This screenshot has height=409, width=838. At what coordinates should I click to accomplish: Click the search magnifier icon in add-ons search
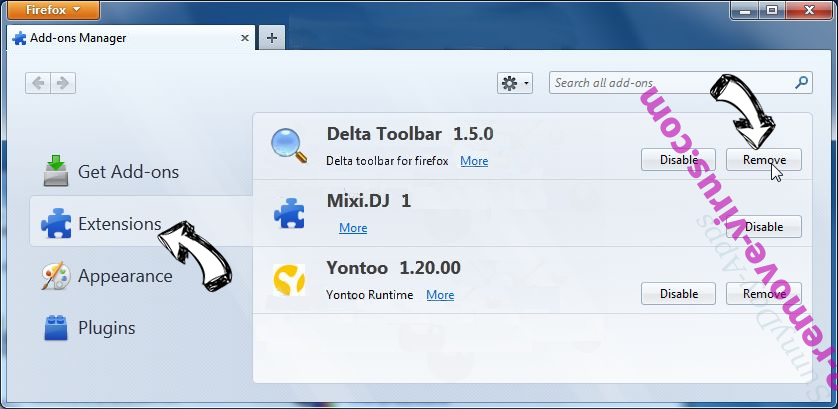click(x=801, y=84)
